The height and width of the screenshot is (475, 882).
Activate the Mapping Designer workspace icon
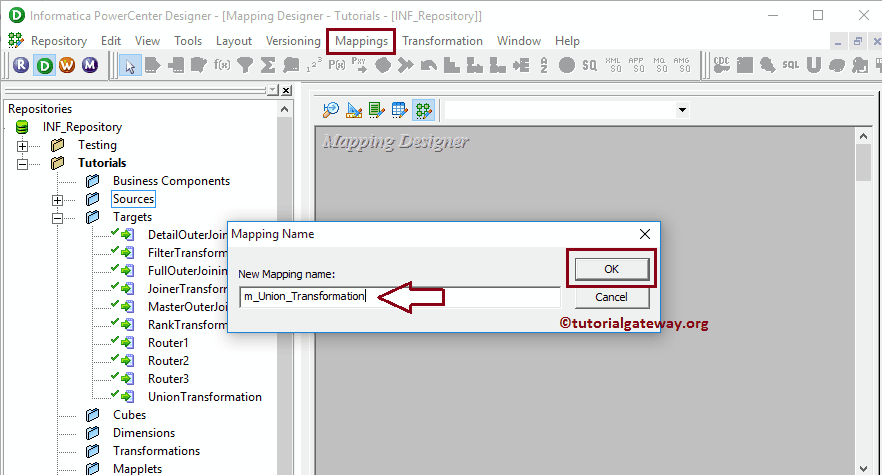(x=424, y=110)
